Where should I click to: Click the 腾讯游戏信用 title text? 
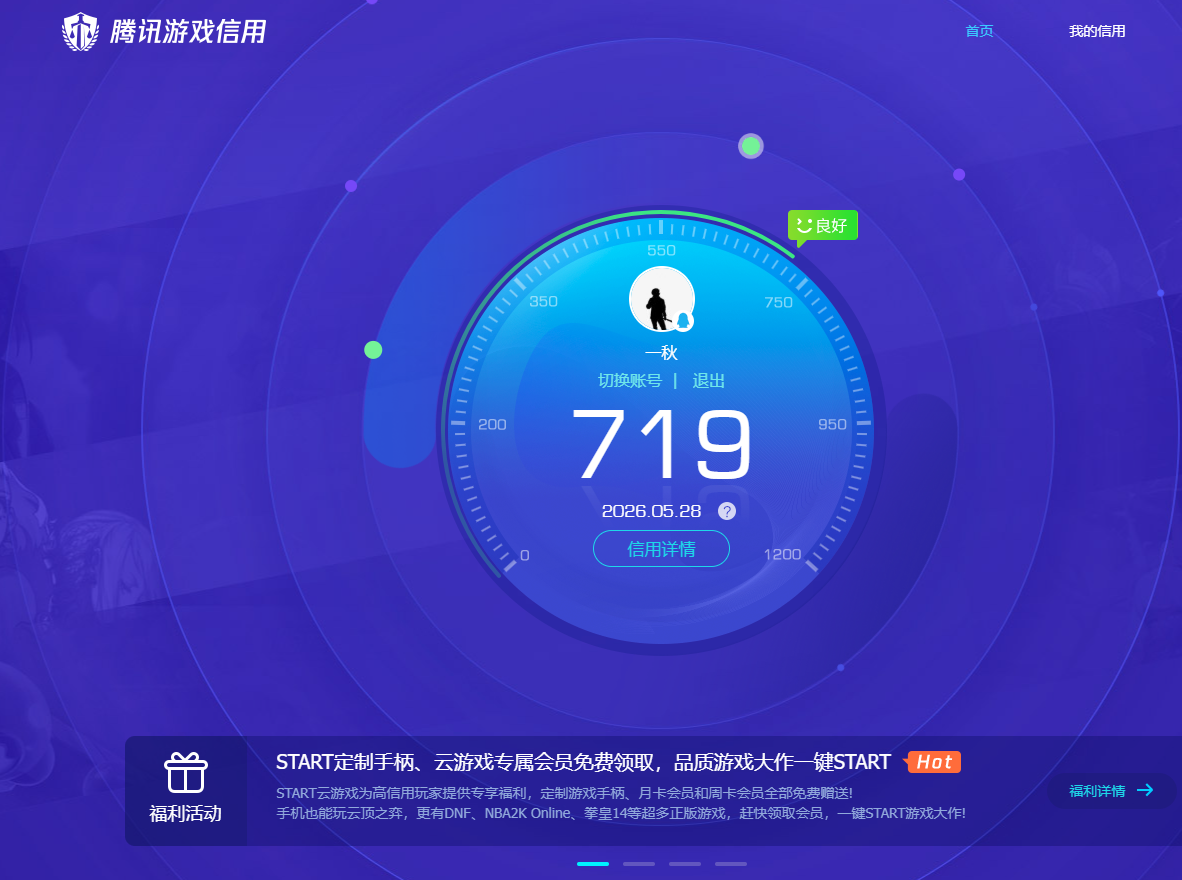pyautogui.click(x=188, y=32)
